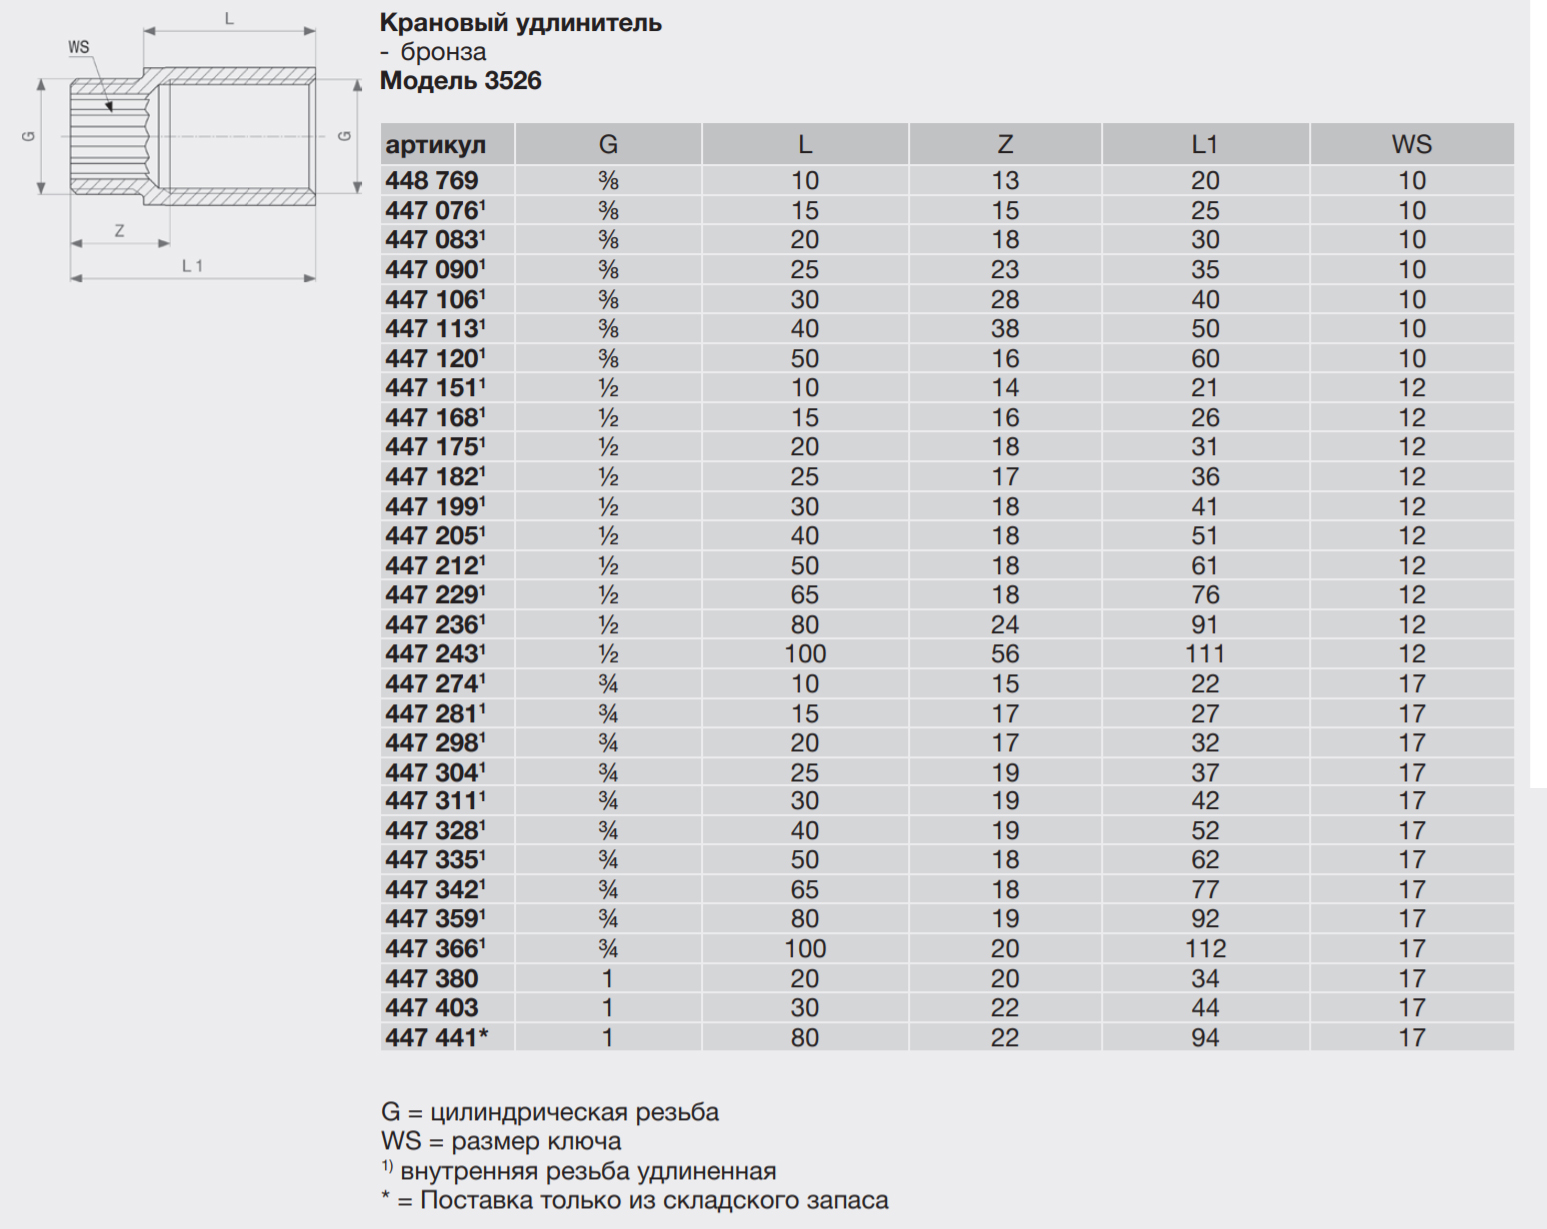Click the Z value 56

[1004, 654]
